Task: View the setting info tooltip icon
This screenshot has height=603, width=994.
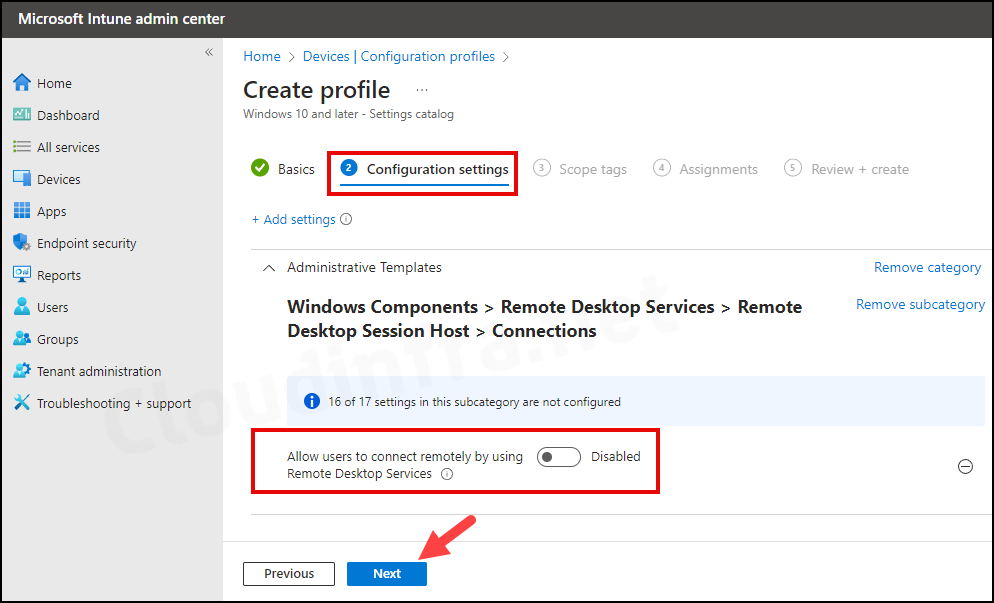Action: [447, 474]
